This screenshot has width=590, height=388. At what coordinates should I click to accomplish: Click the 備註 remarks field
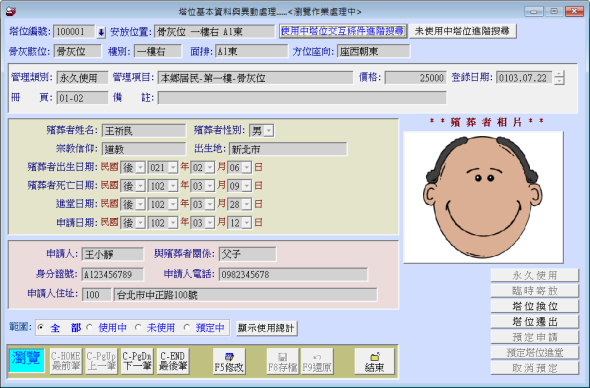coord(302,98)
